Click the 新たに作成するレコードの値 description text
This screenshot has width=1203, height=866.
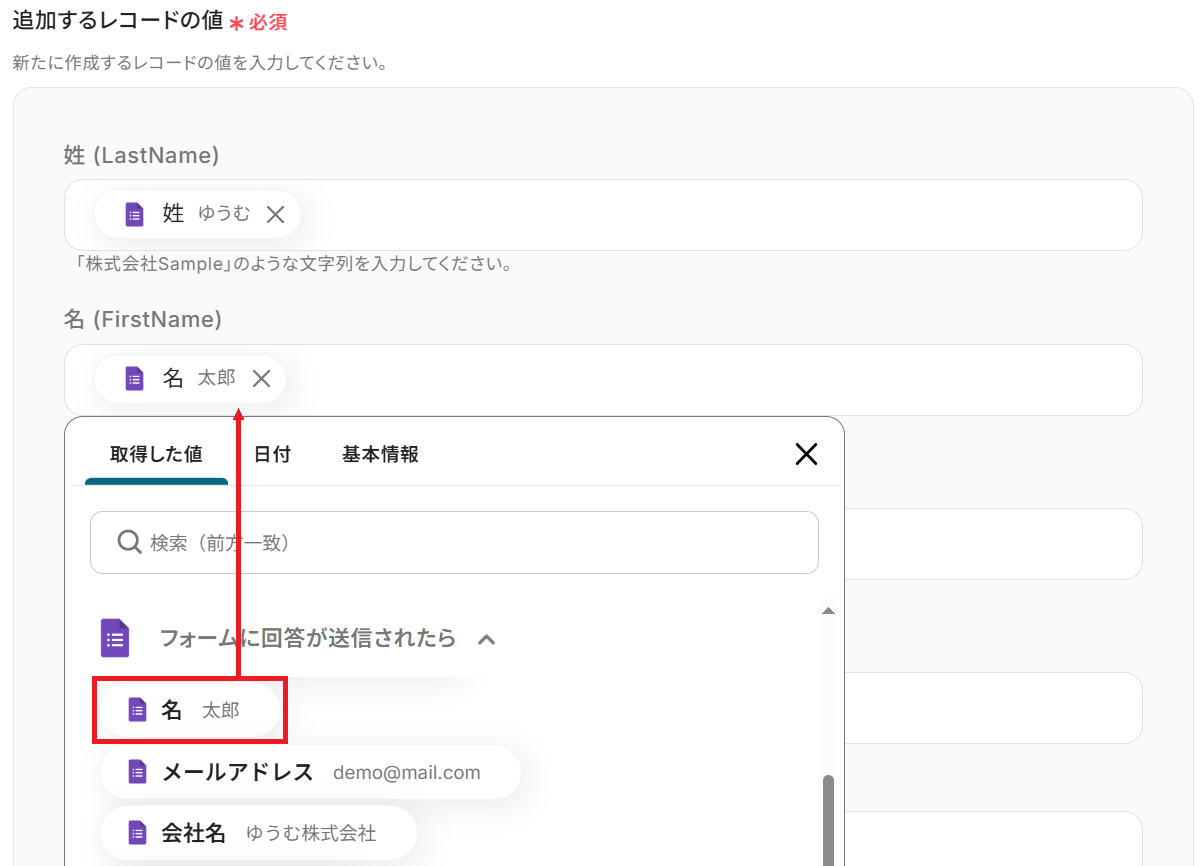tap(200, 63)
